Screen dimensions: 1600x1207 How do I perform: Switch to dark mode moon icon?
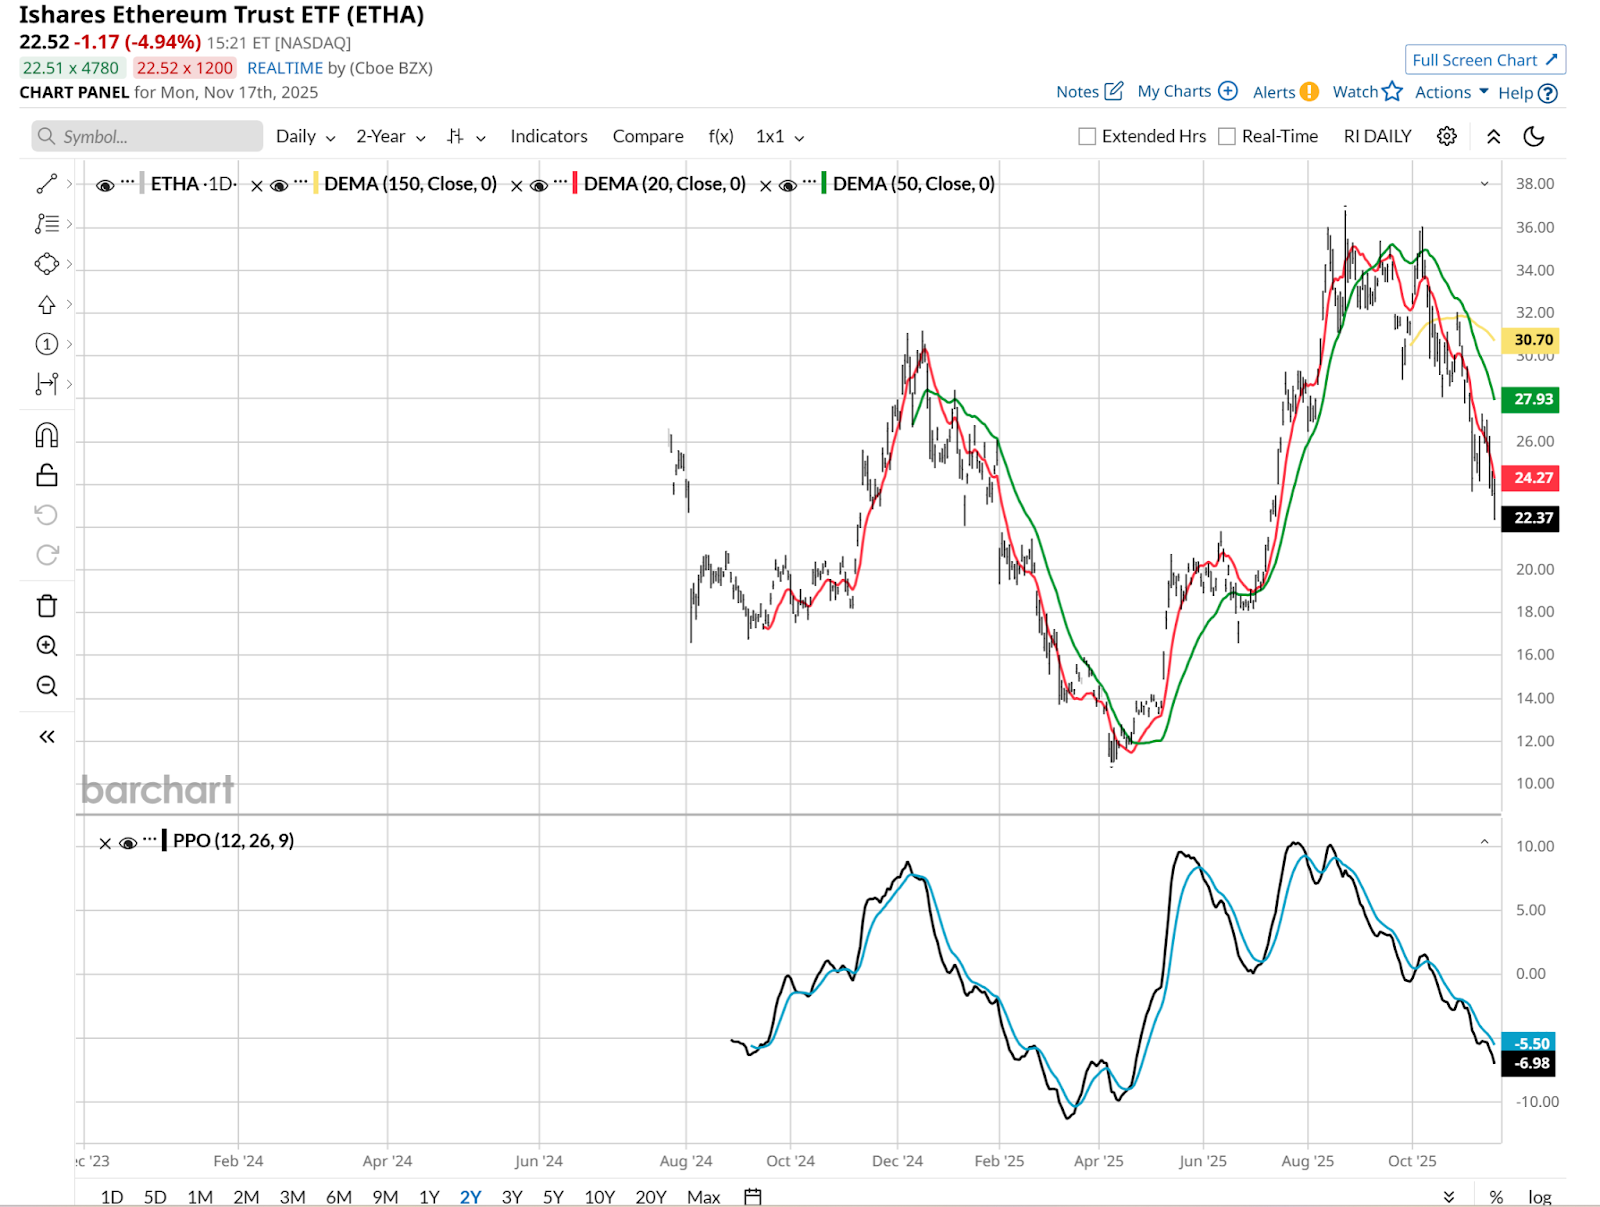point(1533,136)
